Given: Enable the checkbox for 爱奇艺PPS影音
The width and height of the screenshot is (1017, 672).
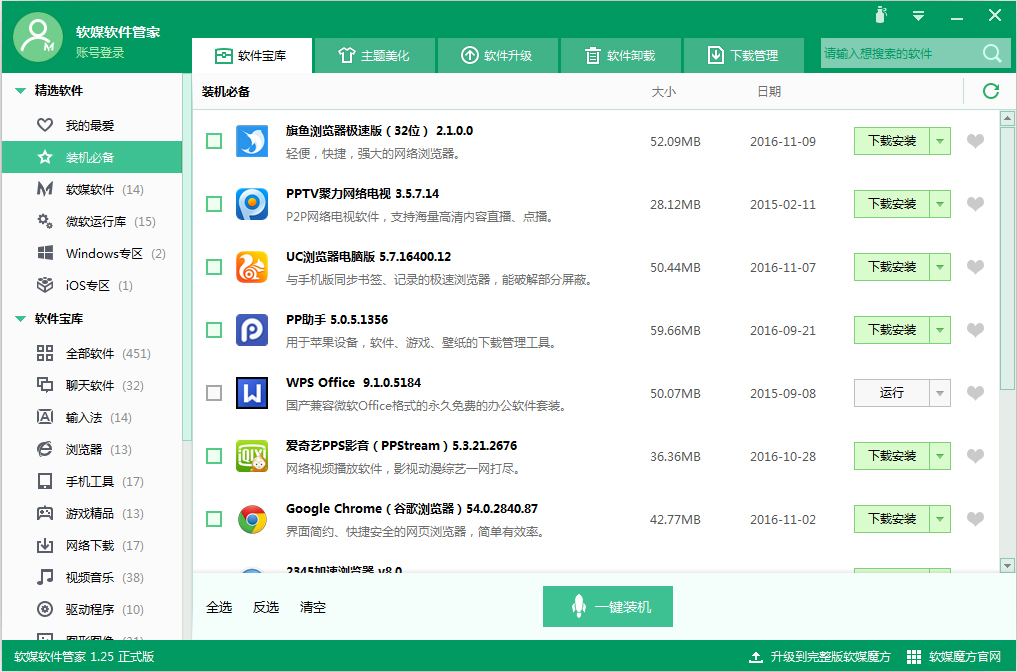Looking at the screenshot, I should tap(213, 456).
